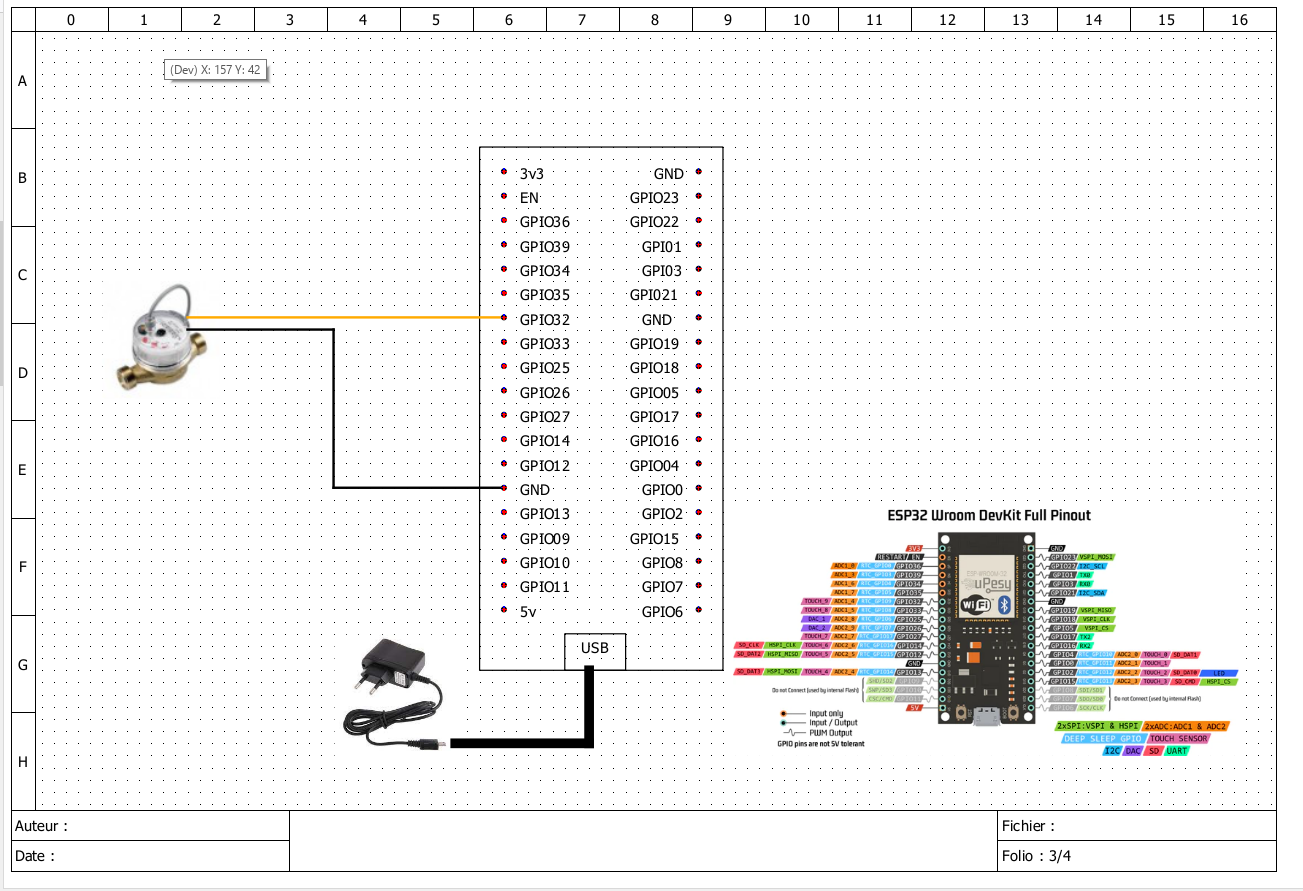Select the GPI021 pin label
The height and width of the screenshot is (891, 1303).
654,295
